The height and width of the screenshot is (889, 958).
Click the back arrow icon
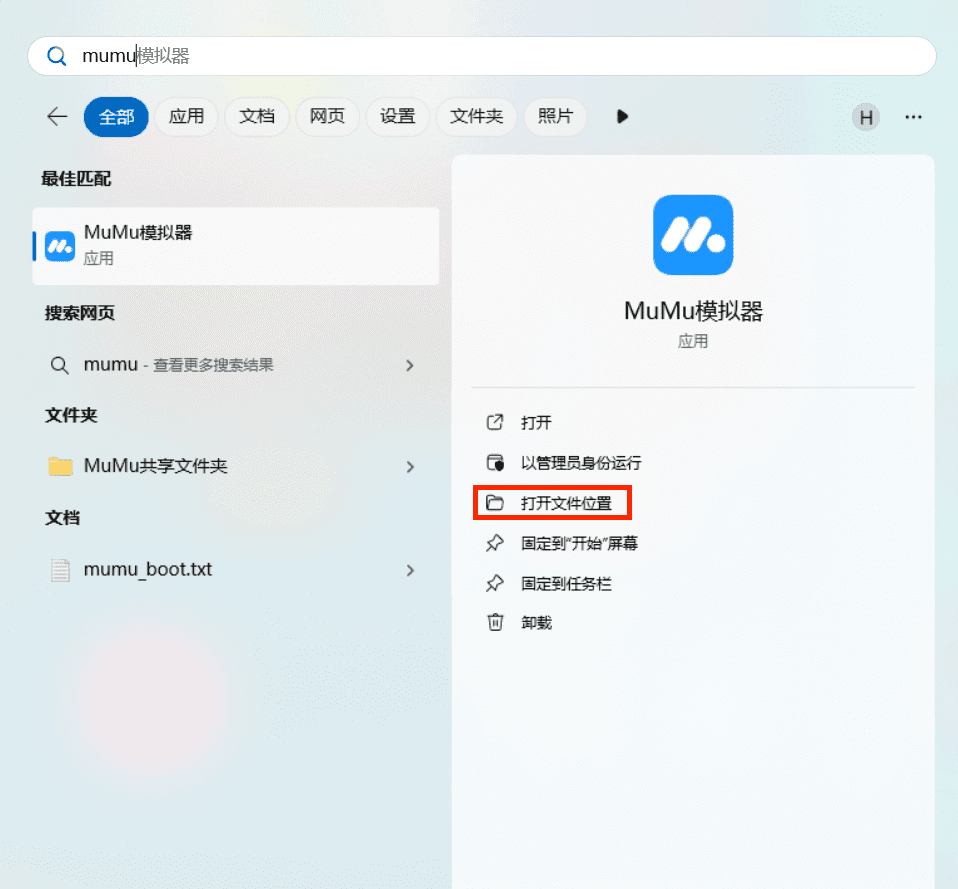click(57, 116)
